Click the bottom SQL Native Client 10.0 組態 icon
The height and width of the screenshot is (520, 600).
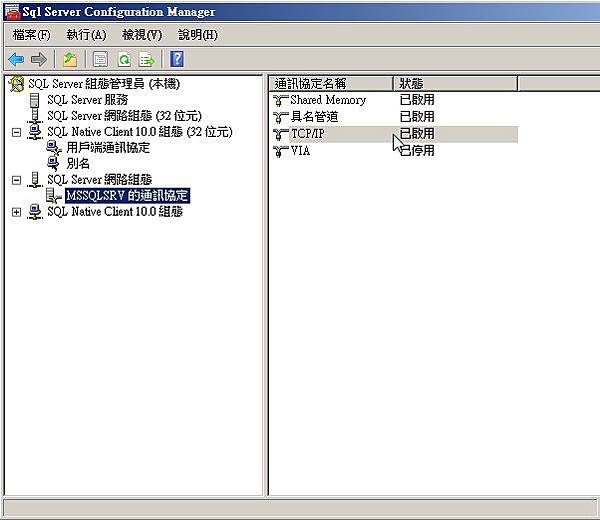pyautogui.click(x=35, y=212)
